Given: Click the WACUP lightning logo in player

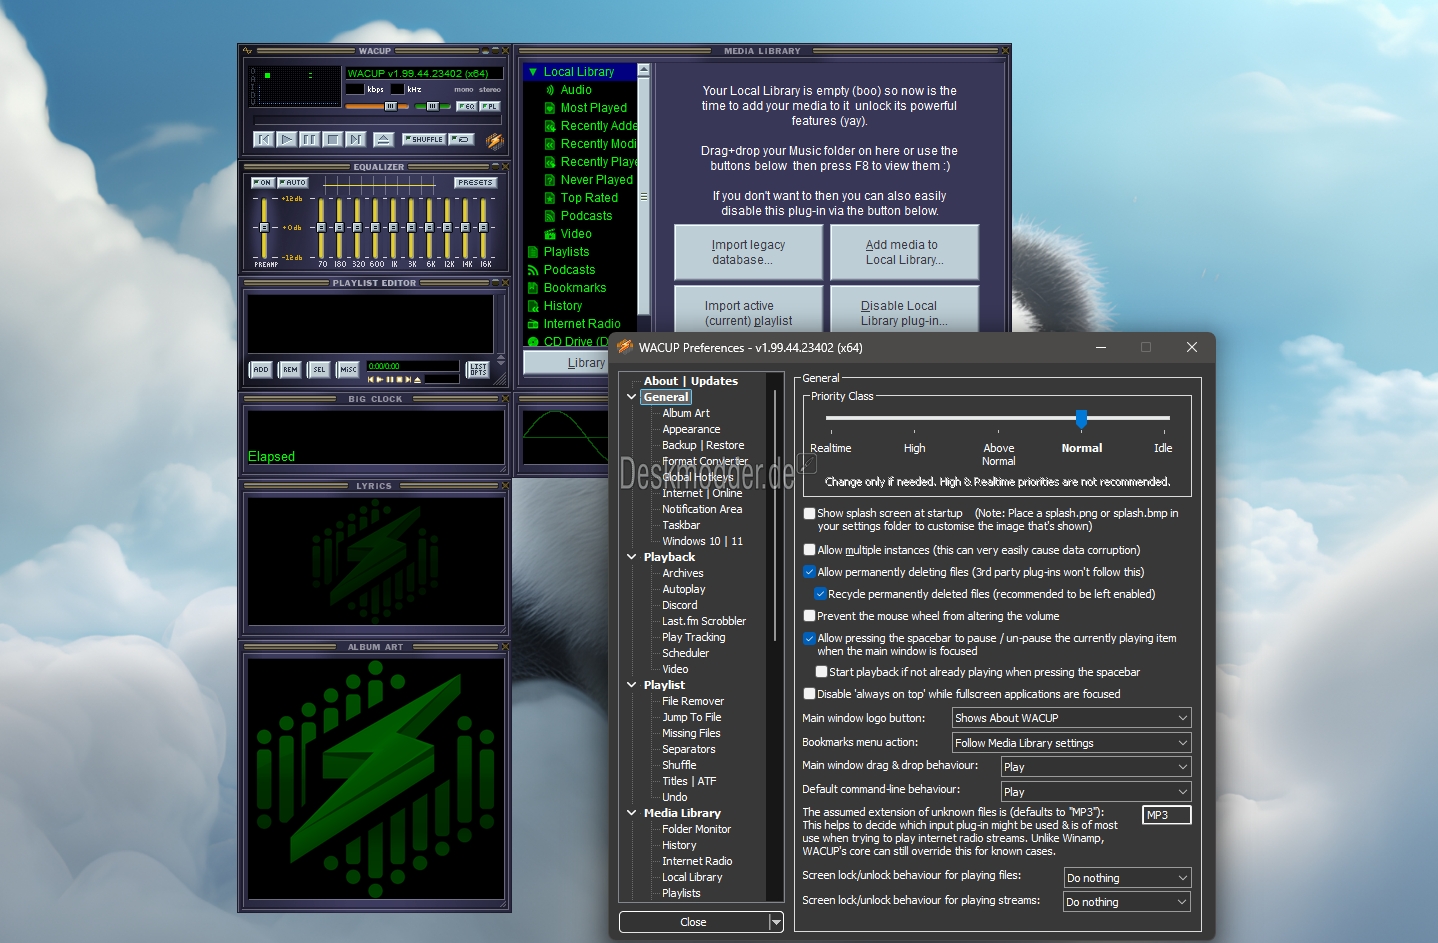Looking at the screenshot, I should tap(494, 141).
